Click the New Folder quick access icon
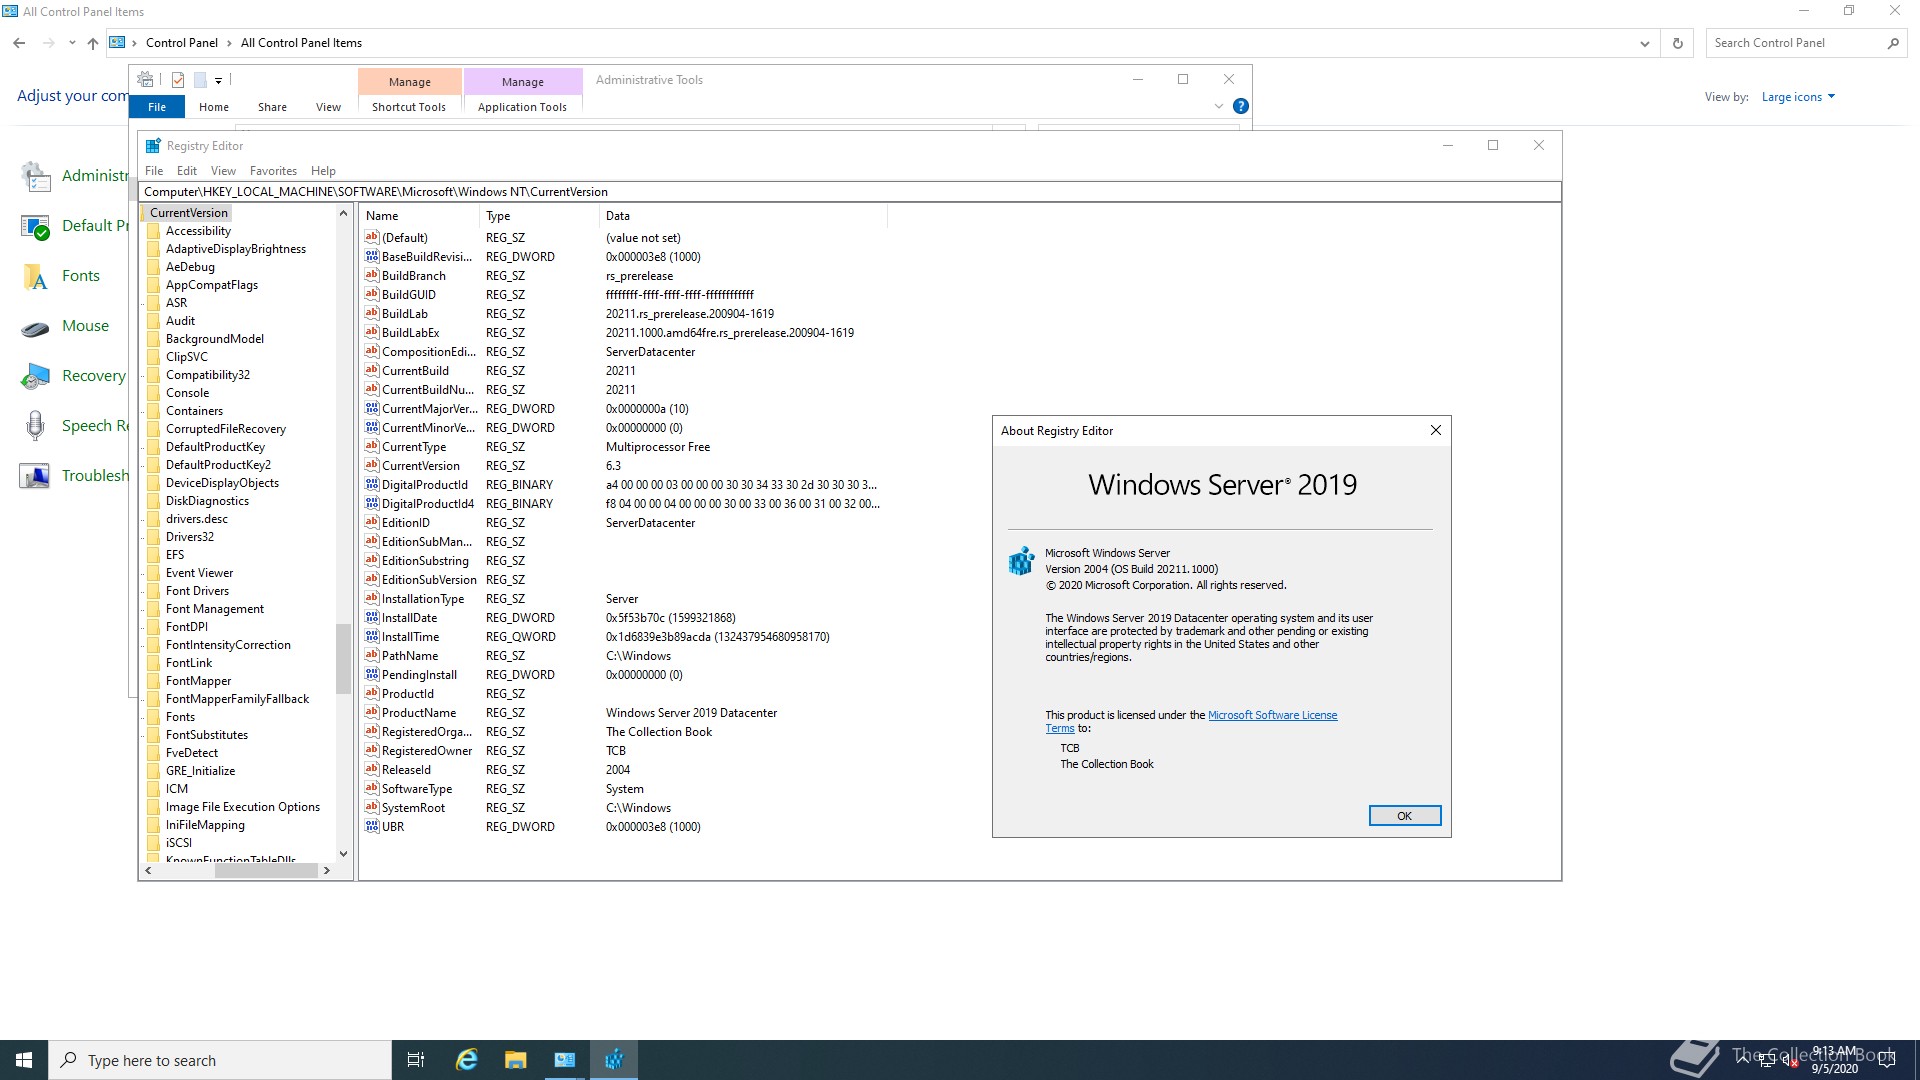Image resolution: width=1920 pixels, height=1080 pixels. (x=200, y=80)
